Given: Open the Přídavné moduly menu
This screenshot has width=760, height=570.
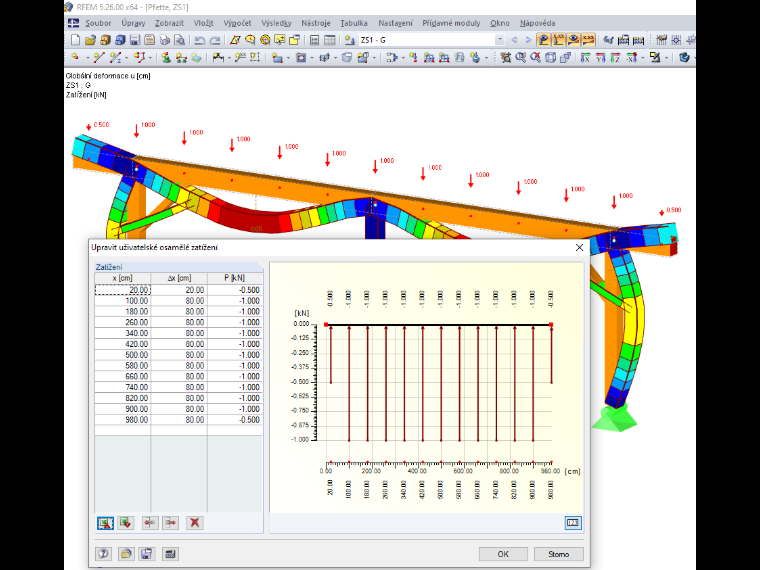Looking at the screenshot, I should point(451,23).
